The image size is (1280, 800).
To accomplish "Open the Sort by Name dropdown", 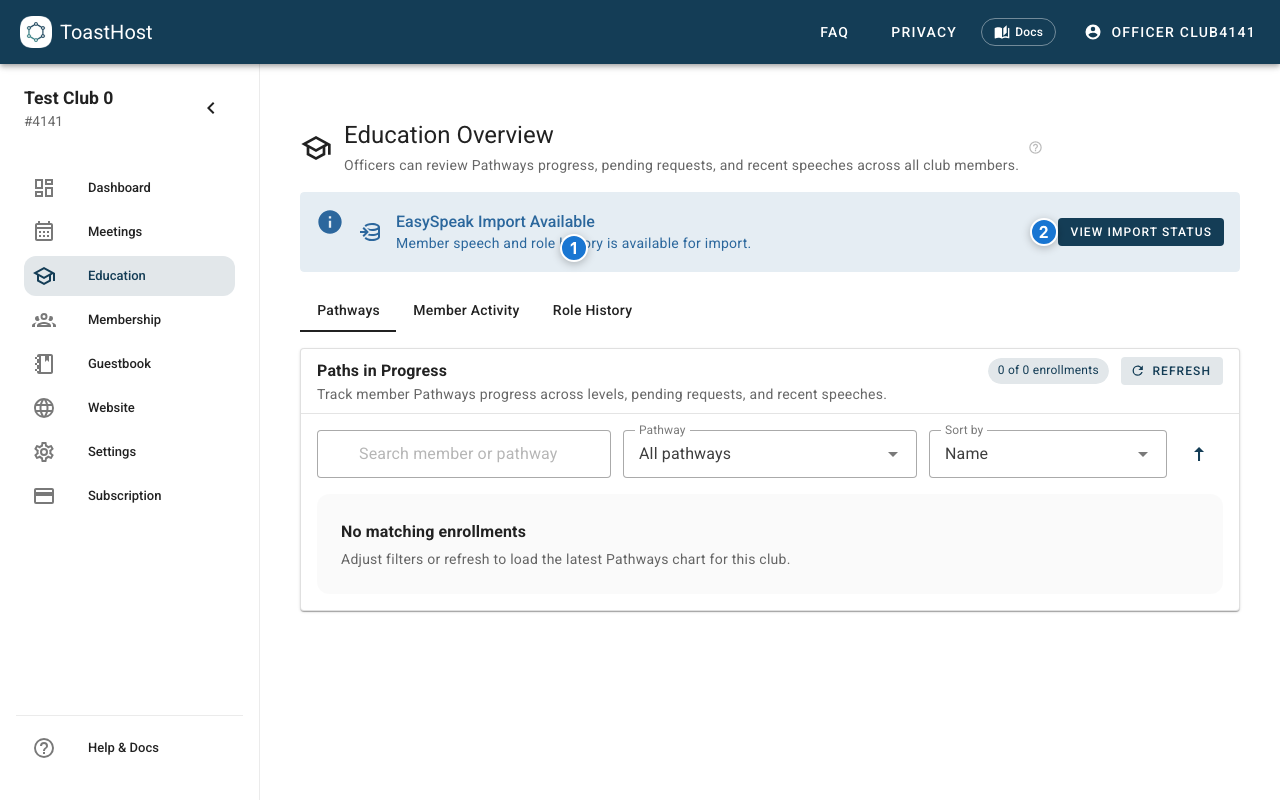I will click(x=1047, y=453).
